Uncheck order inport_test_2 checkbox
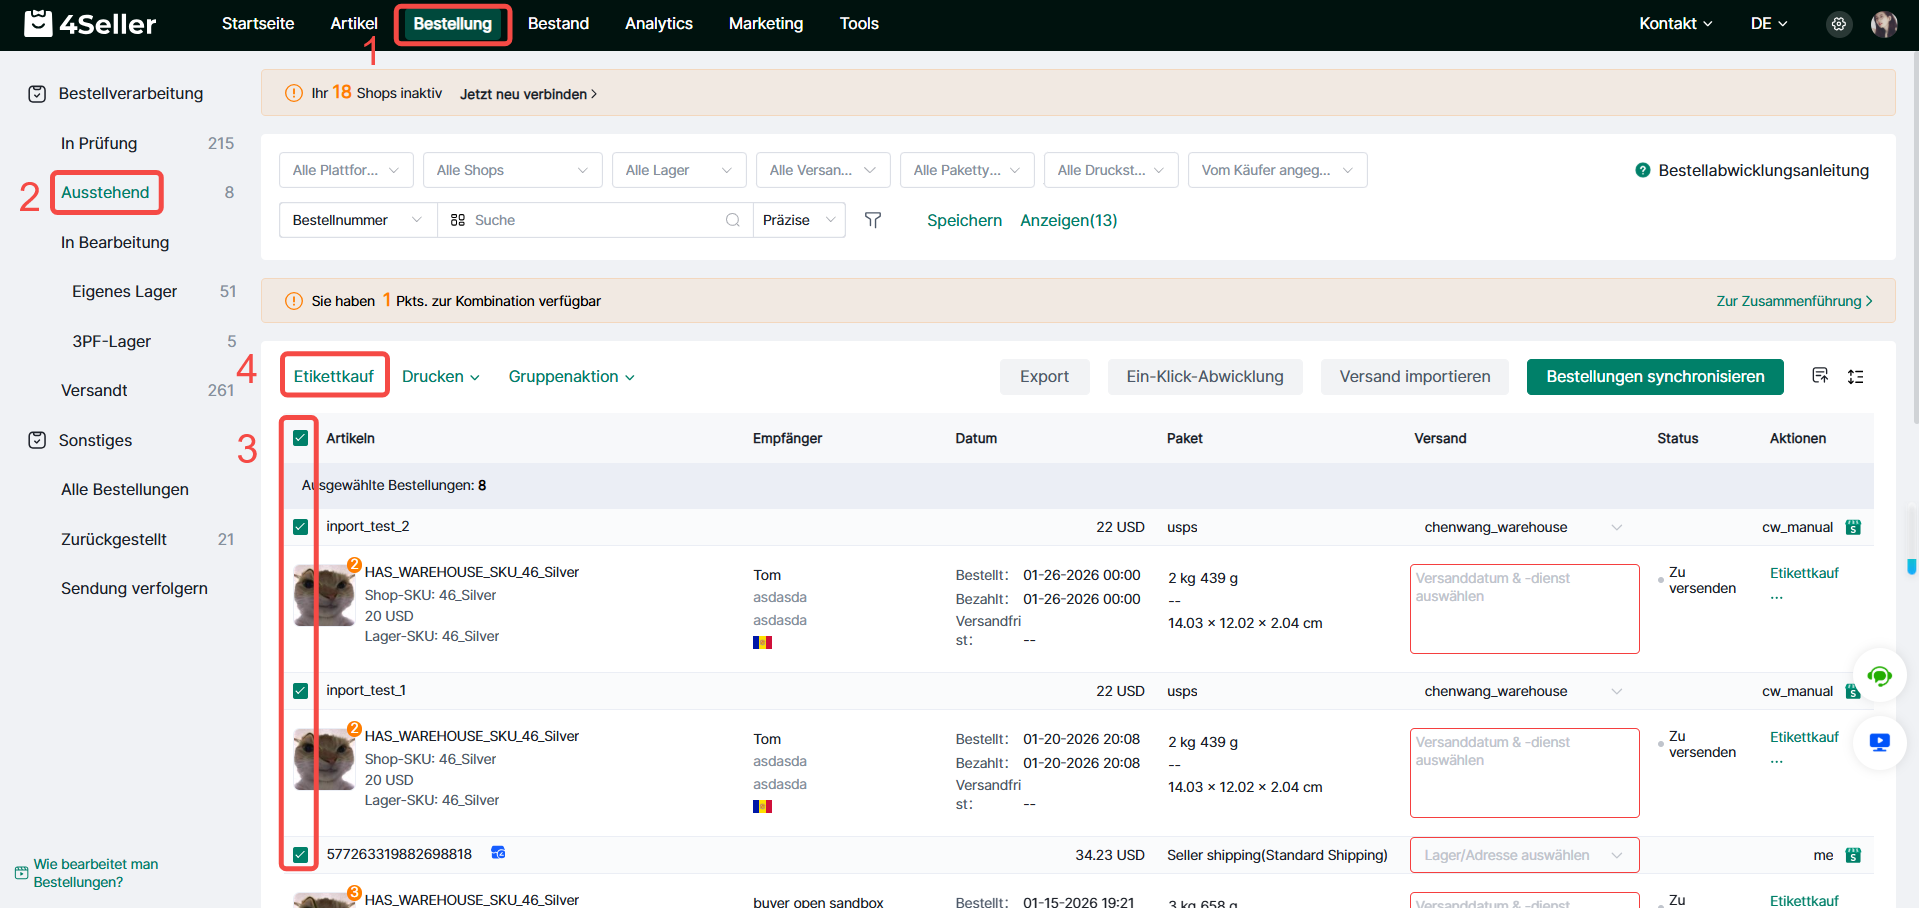This screenshot has height=908, width=1919. tap(300, 527)
